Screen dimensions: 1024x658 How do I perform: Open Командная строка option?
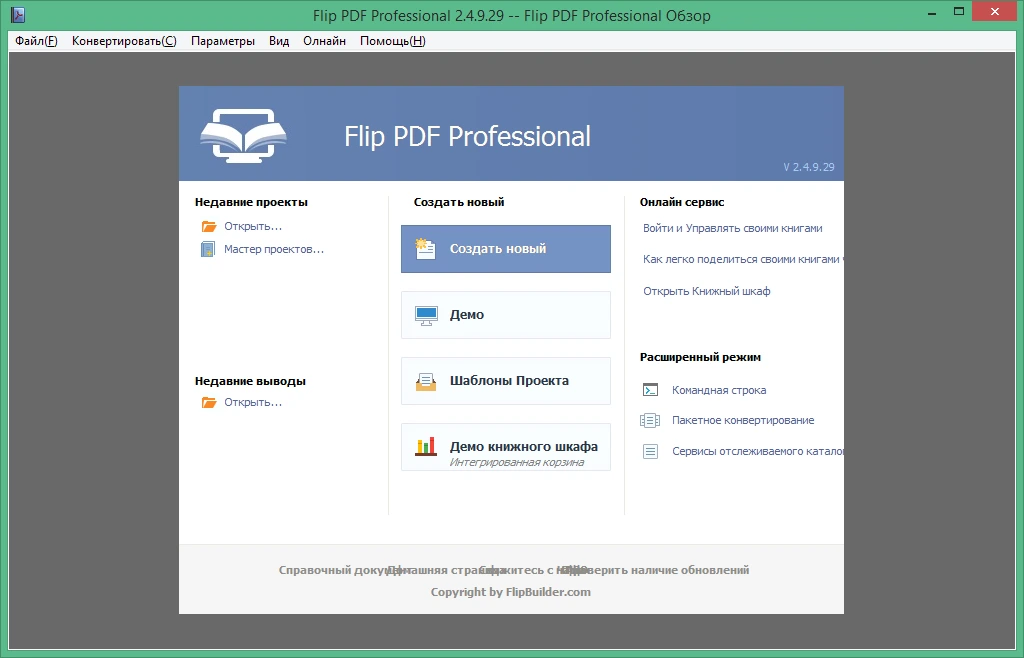point(719,390)
